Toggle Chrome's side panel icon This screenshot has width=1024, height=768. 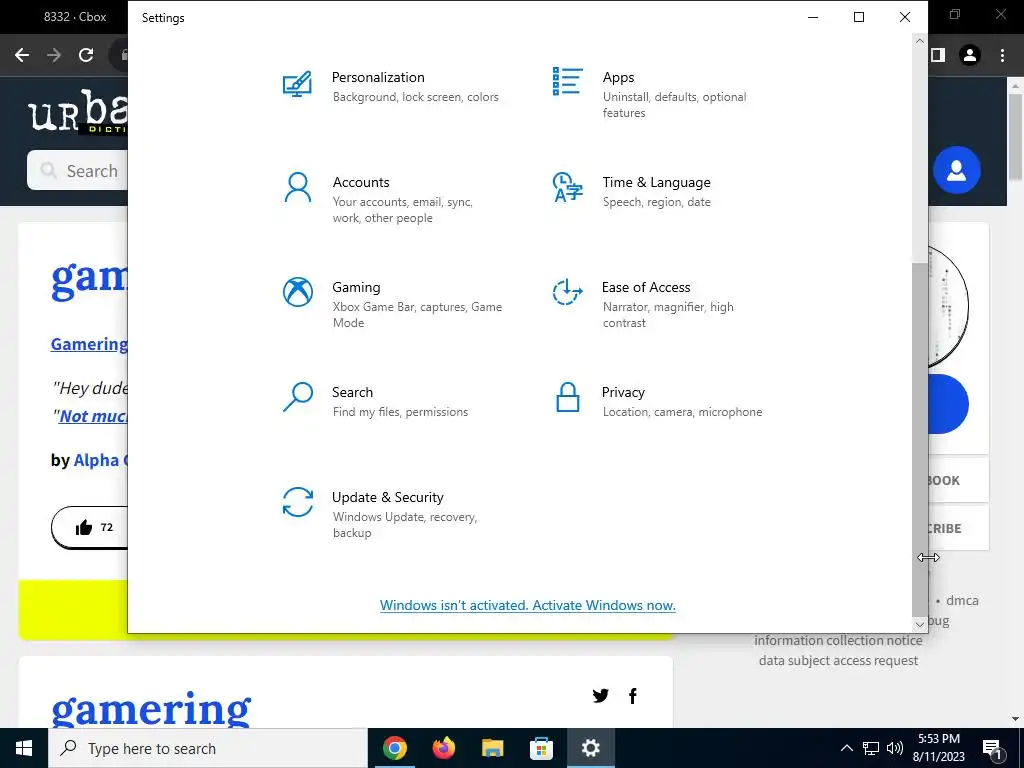[x=938, y=55]
